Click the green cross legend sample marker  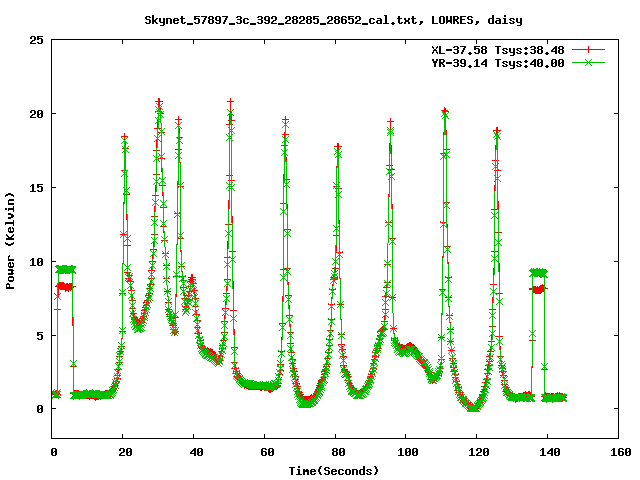(x=588, y=63)
